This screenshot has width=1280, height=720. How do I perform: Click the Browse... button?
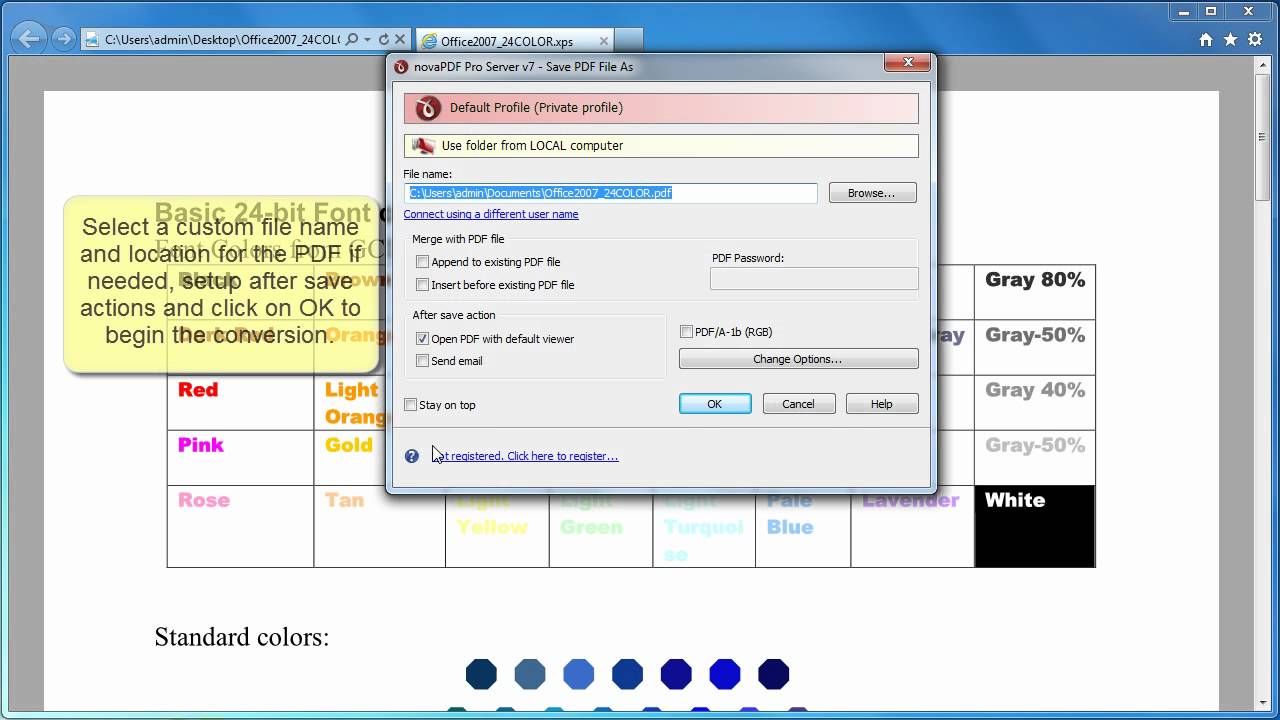pos(872,193)
